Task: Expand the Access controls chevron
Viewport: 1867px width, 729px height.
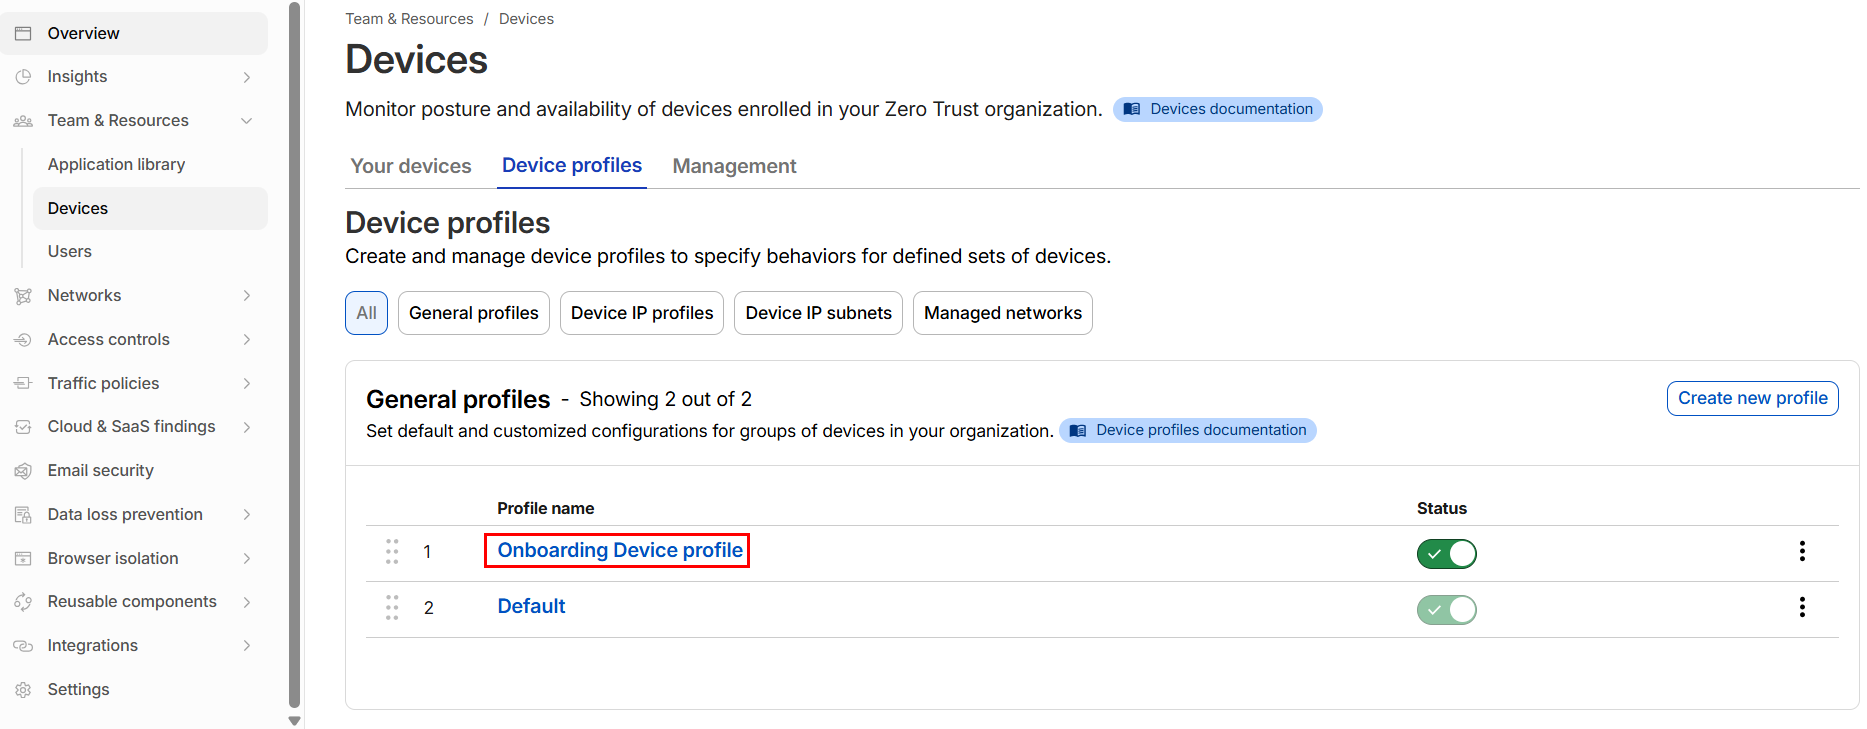Action: pos(246,340)
